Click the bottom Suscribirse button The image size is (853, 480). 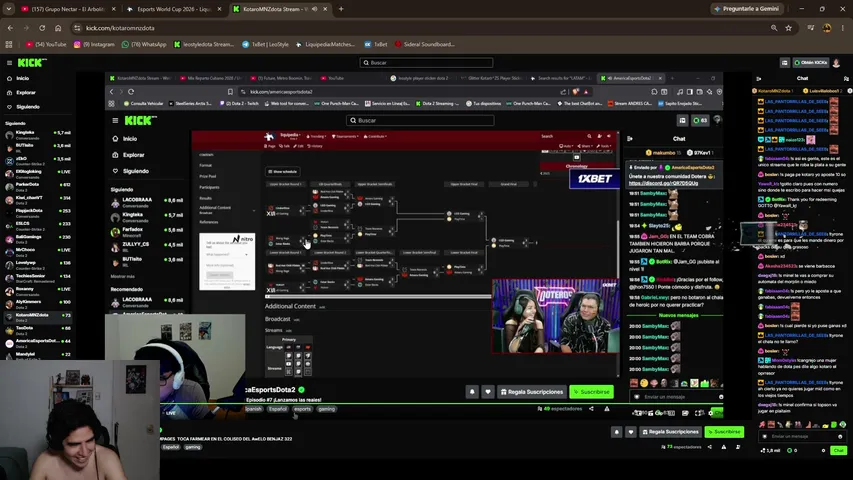(724, 432)
